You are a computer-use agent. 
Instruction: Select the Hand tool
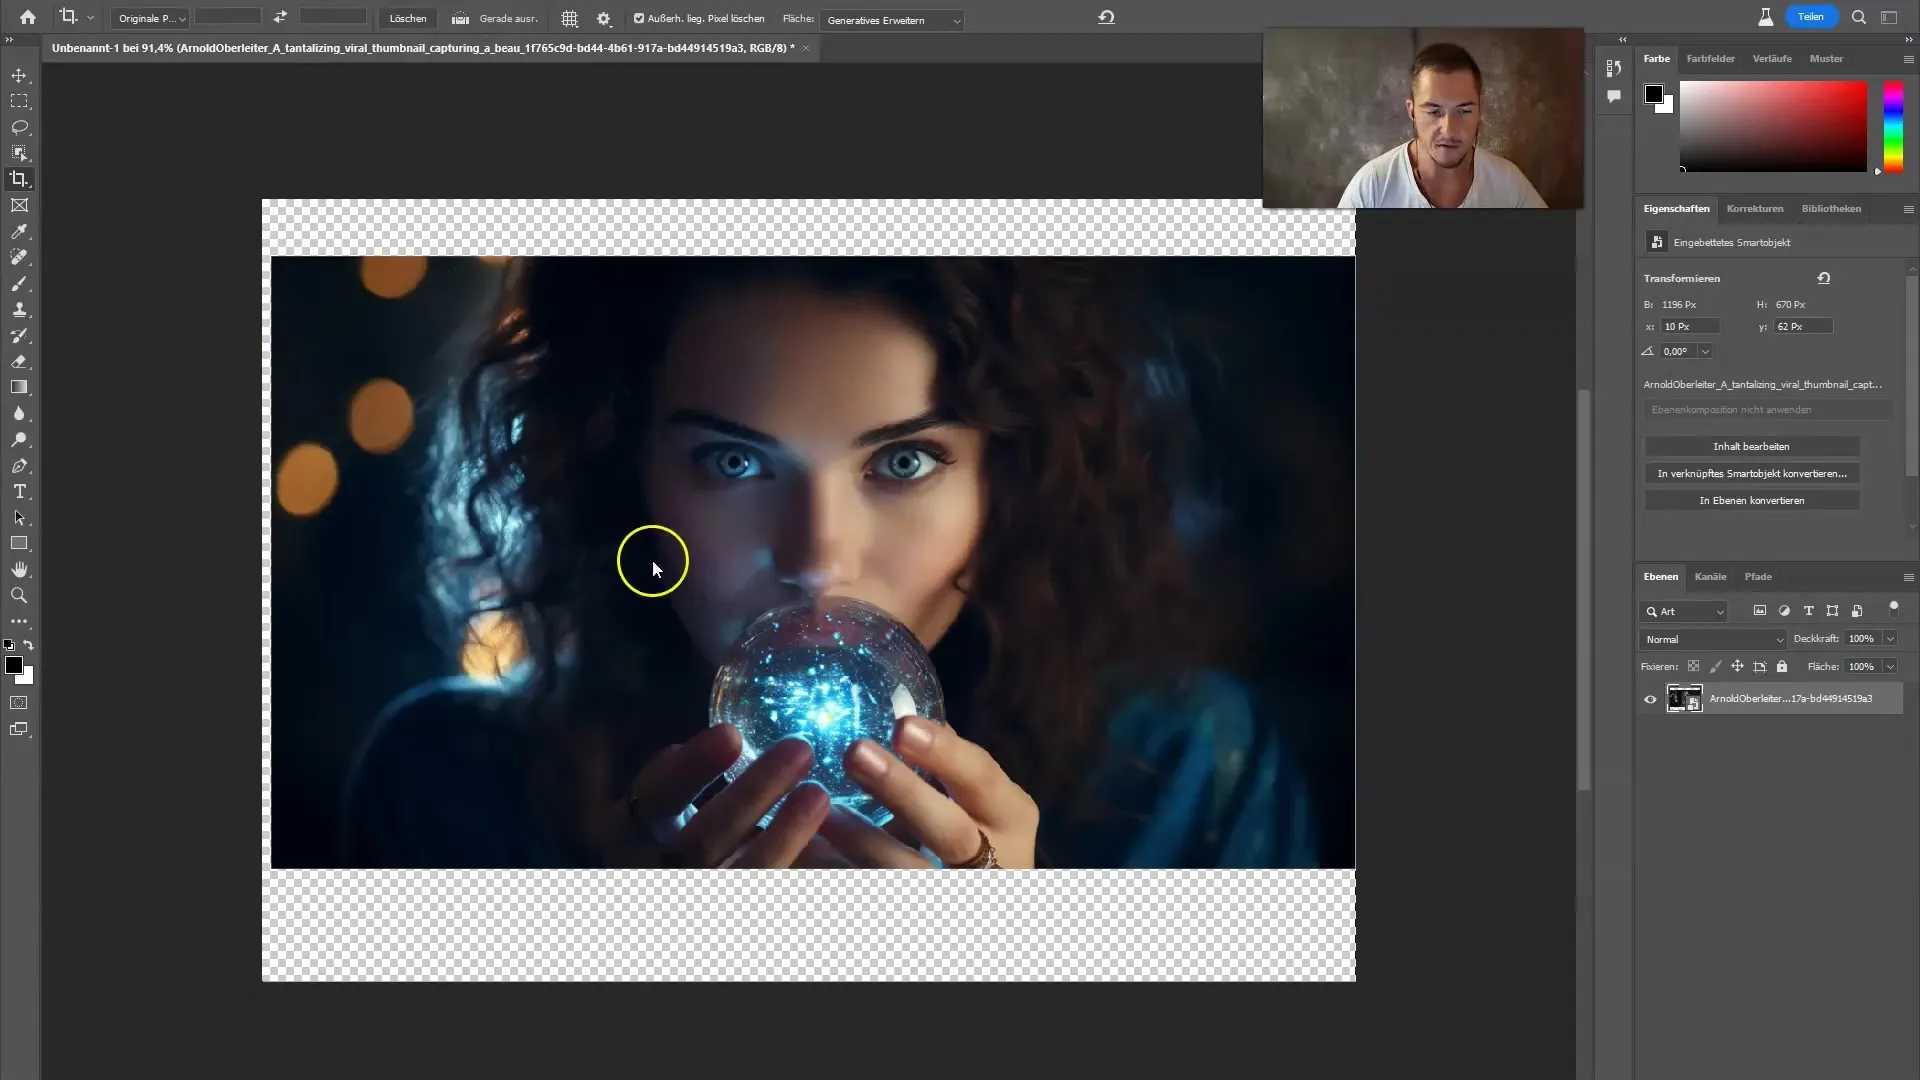click(19, 569)
